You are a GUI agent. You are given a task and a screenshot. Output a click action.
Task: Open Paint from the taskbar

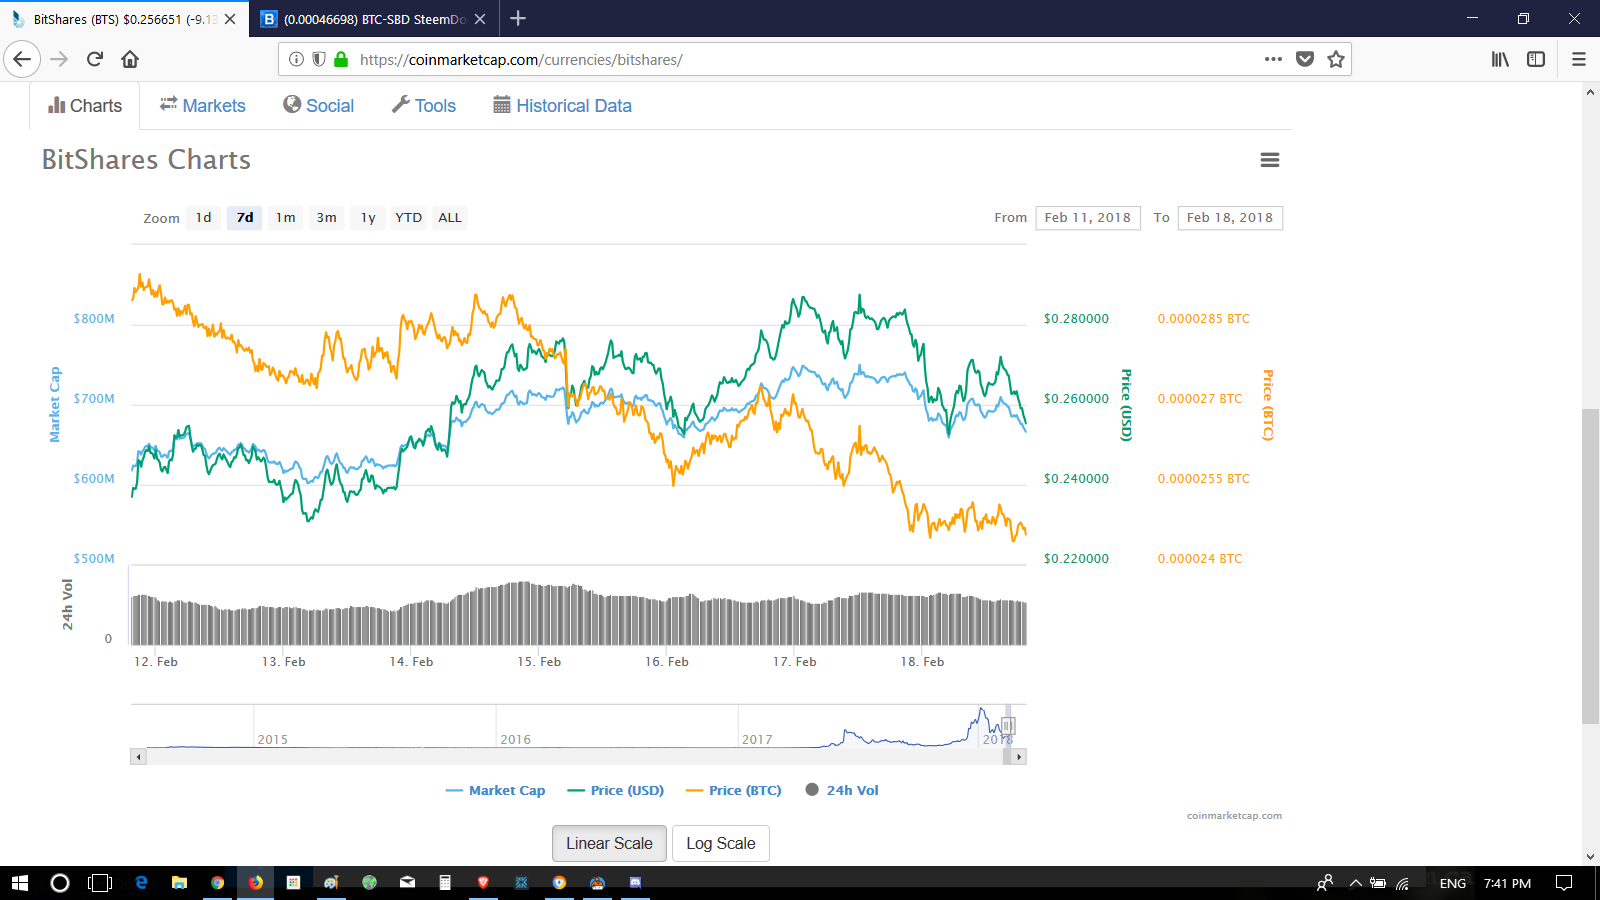(331, 883)
